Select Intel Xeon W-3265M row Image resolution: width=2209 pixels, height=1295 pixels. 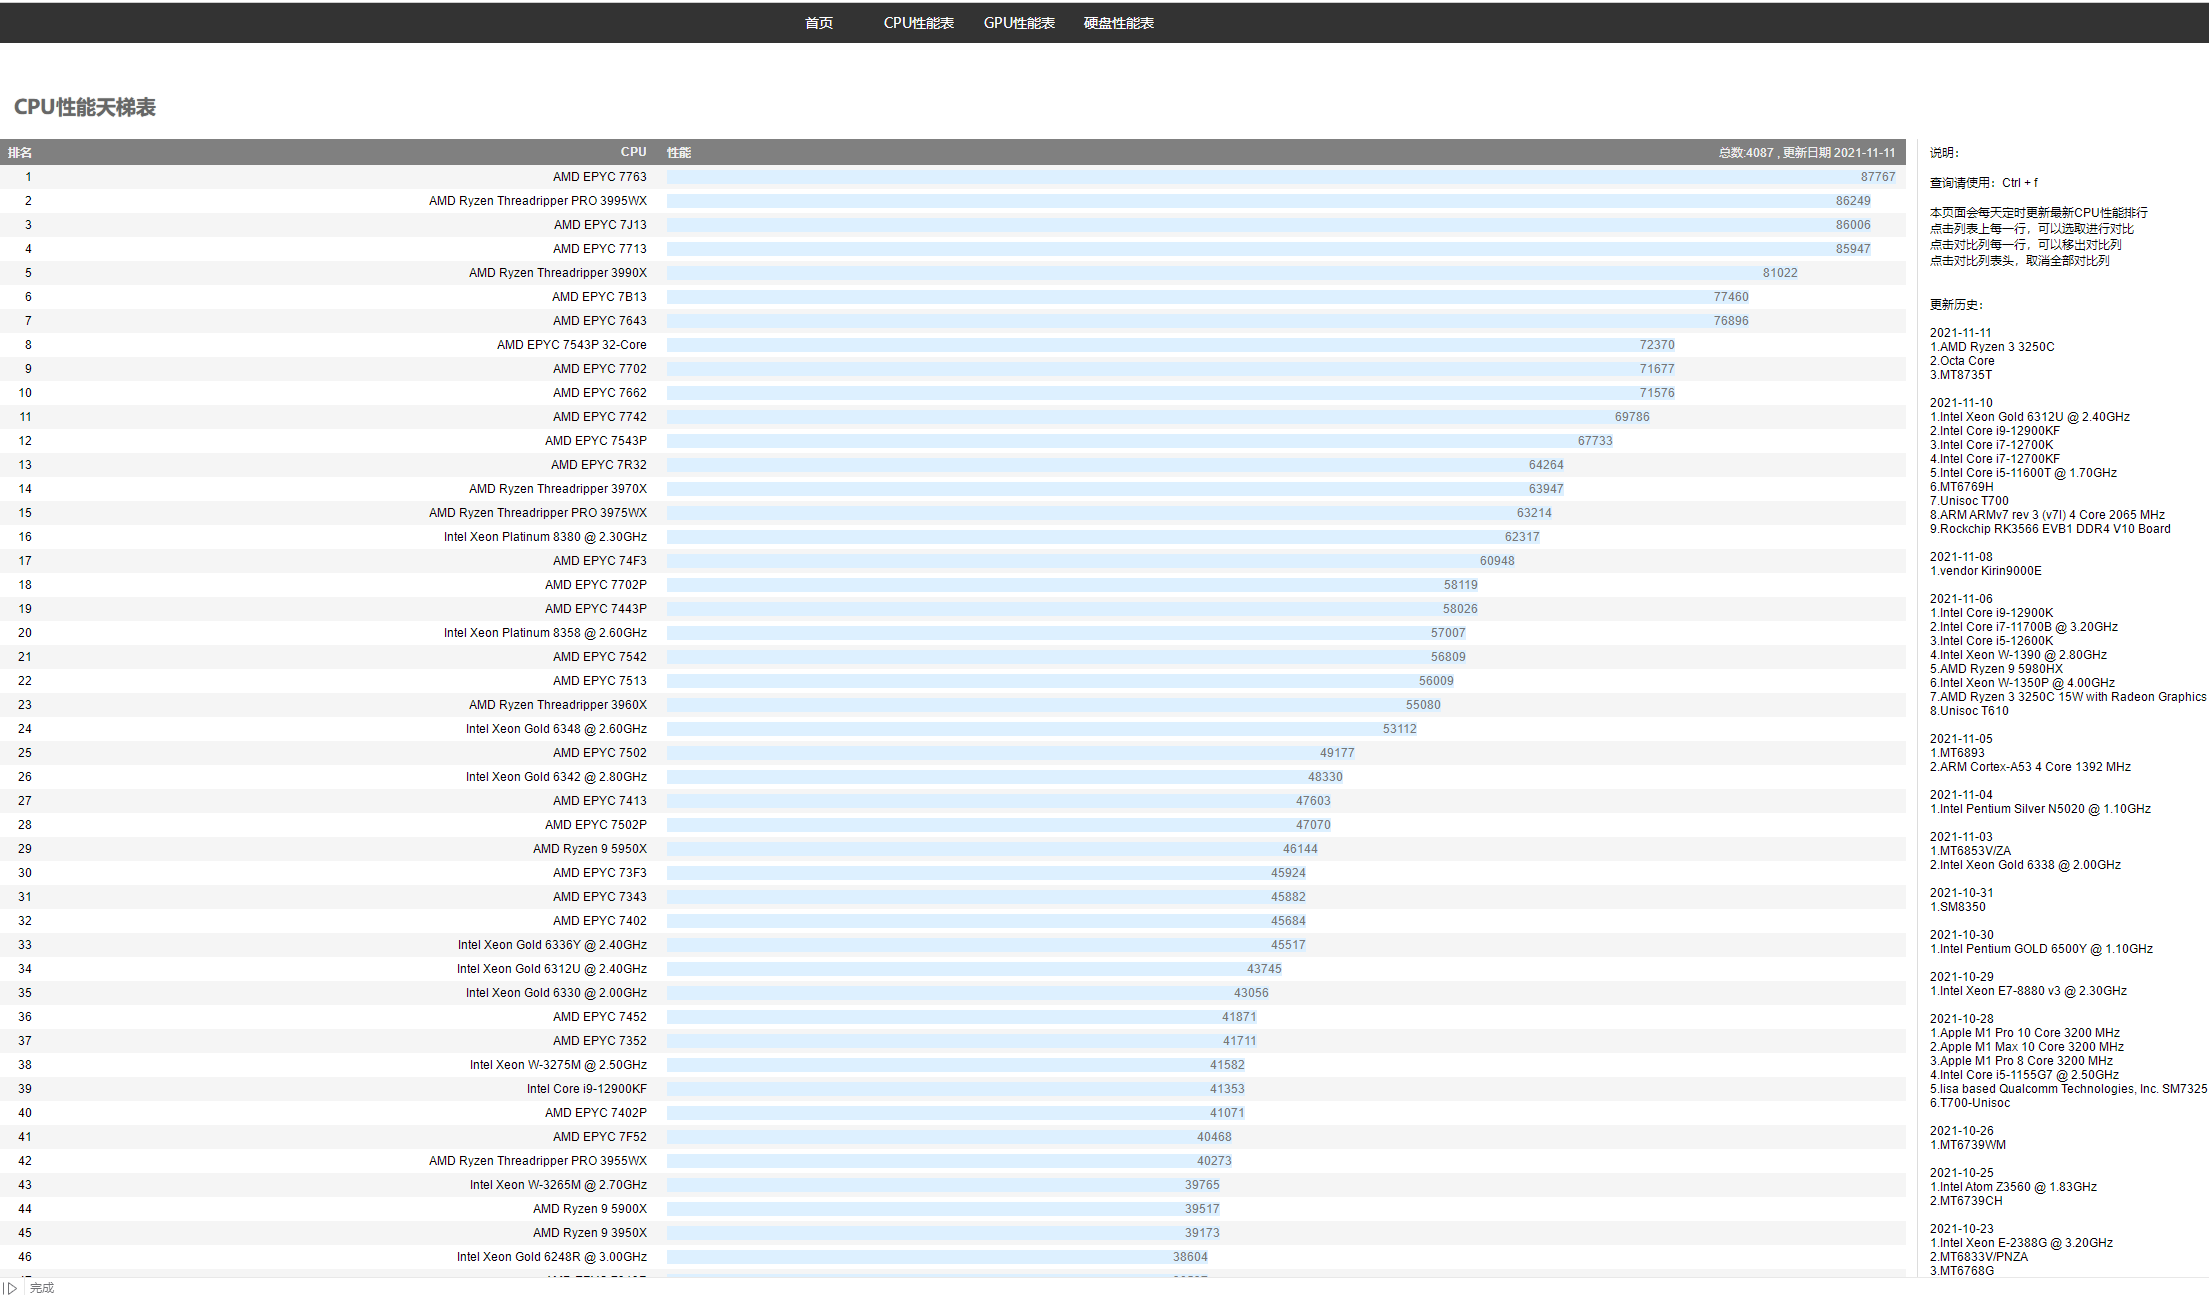click(953, 1185)
